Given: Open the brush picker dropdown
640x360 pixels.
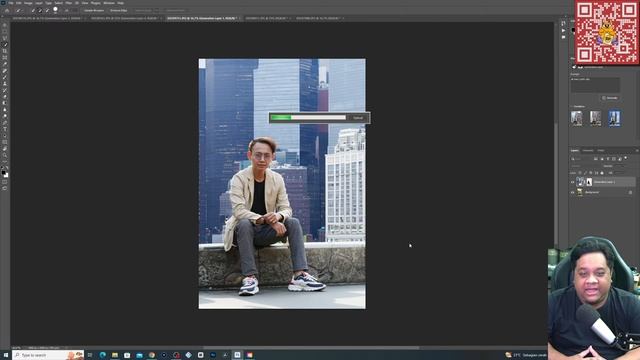Looking at the screenshot, I should point(55,10).
